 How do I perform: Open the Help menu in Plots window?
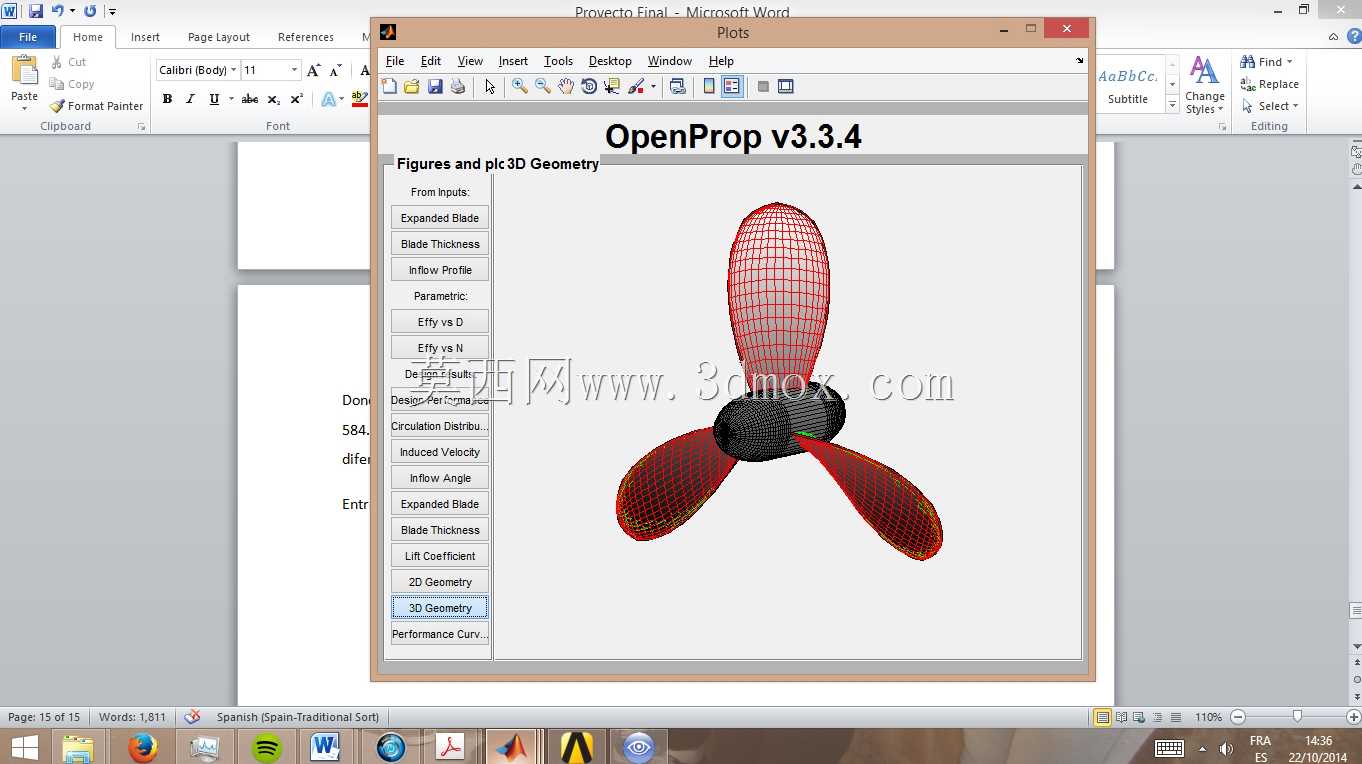(x=721, y=61)
